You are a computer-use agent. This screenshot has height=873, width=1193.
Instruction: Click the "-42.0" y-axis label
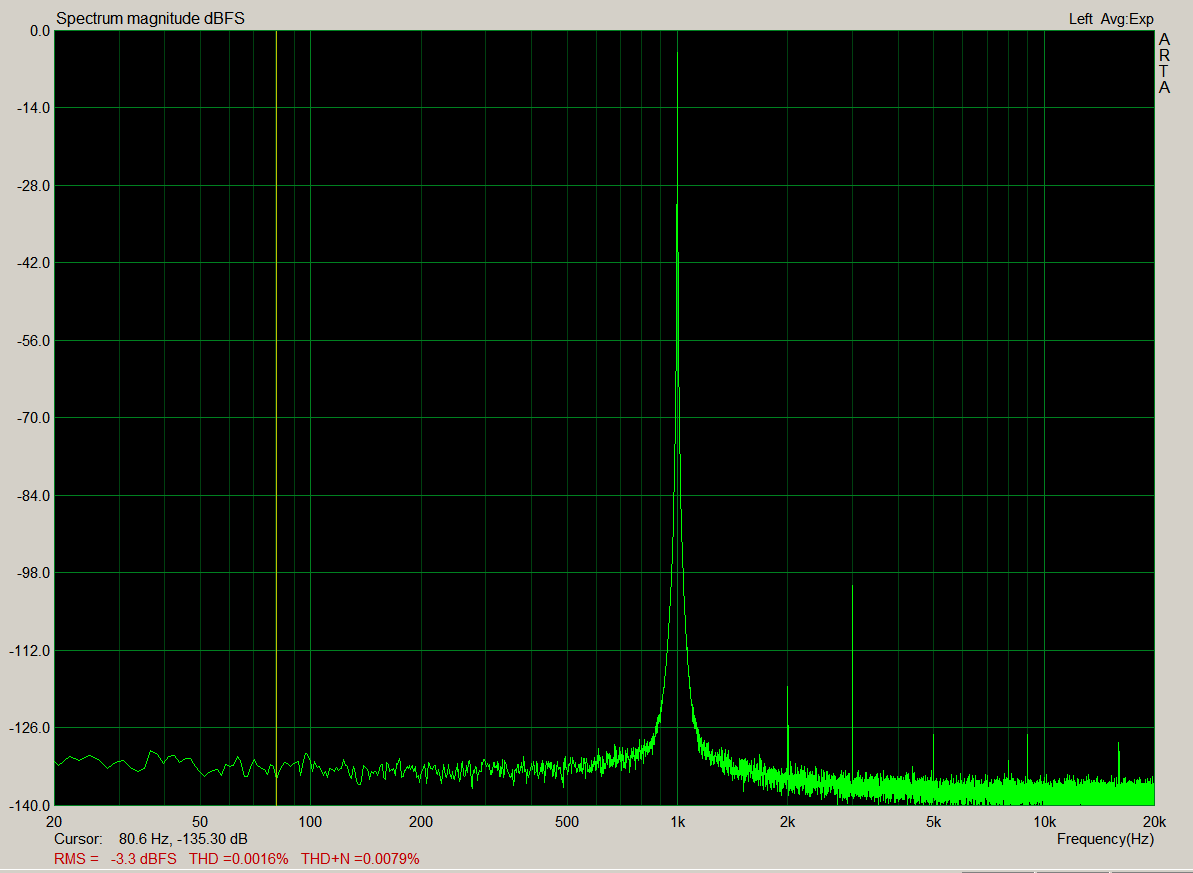coord(33,263)
